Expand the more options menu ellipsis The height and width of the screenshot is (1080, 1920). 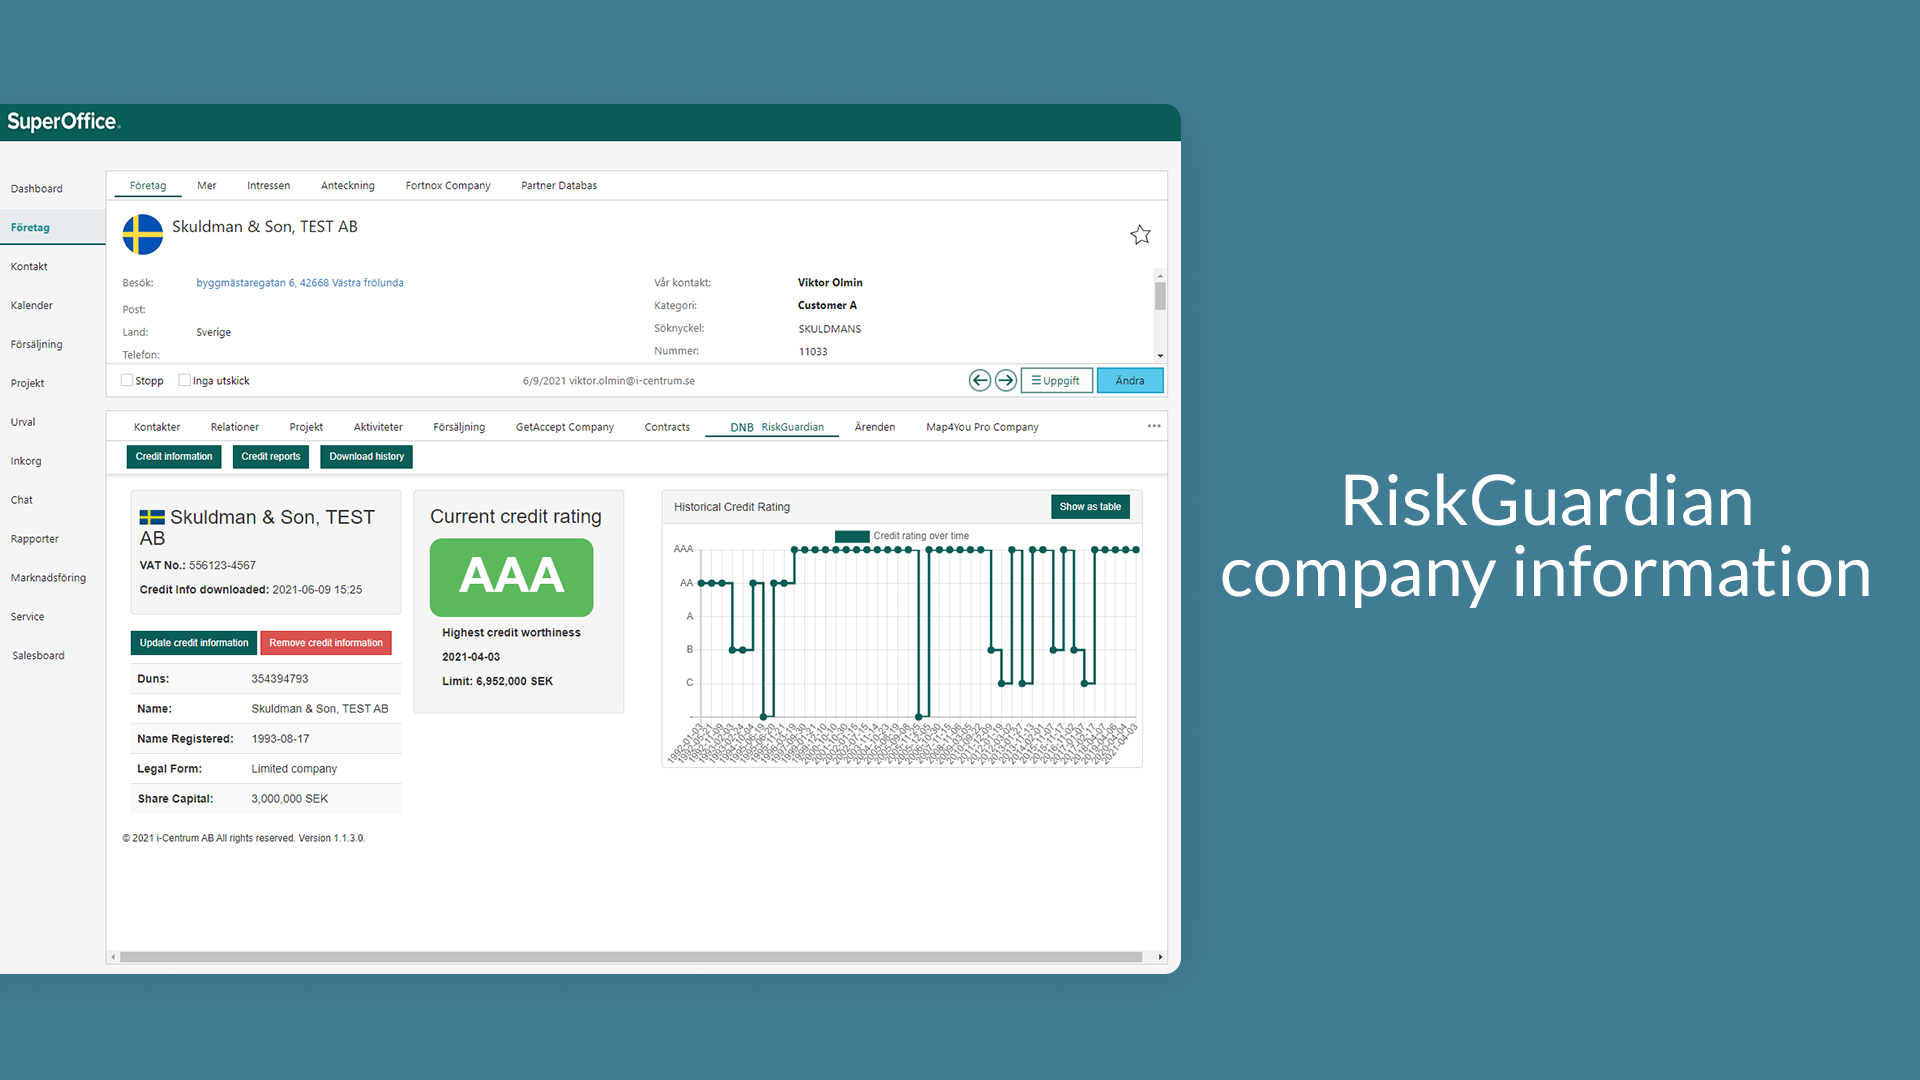coord(1154,426)
